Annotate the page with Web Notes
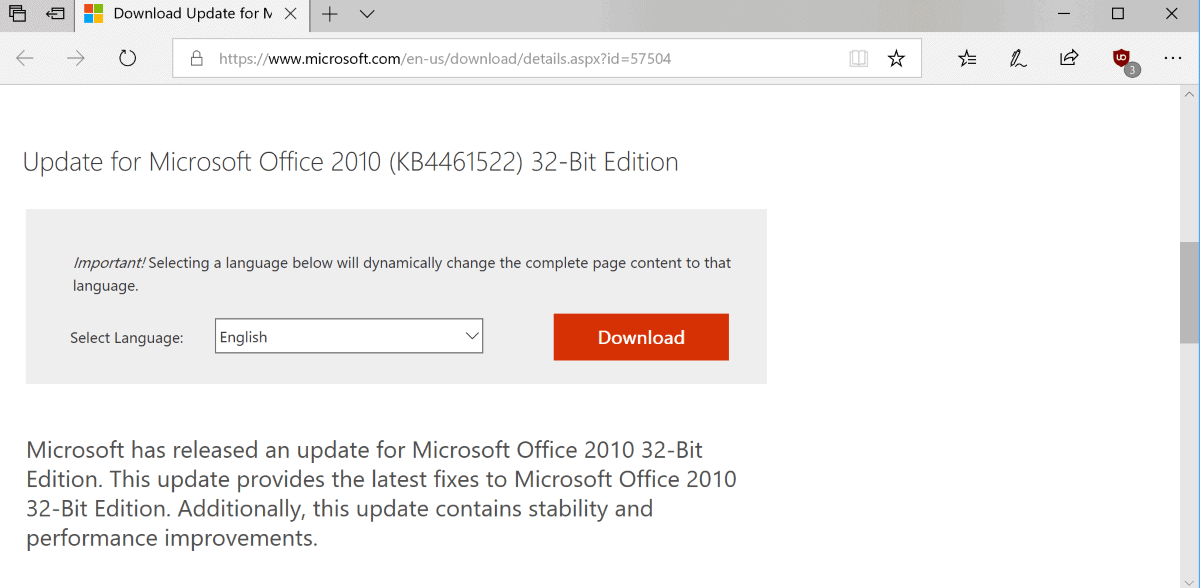1200x588 pixels. pyautogui.click(x=1017, y=58)
